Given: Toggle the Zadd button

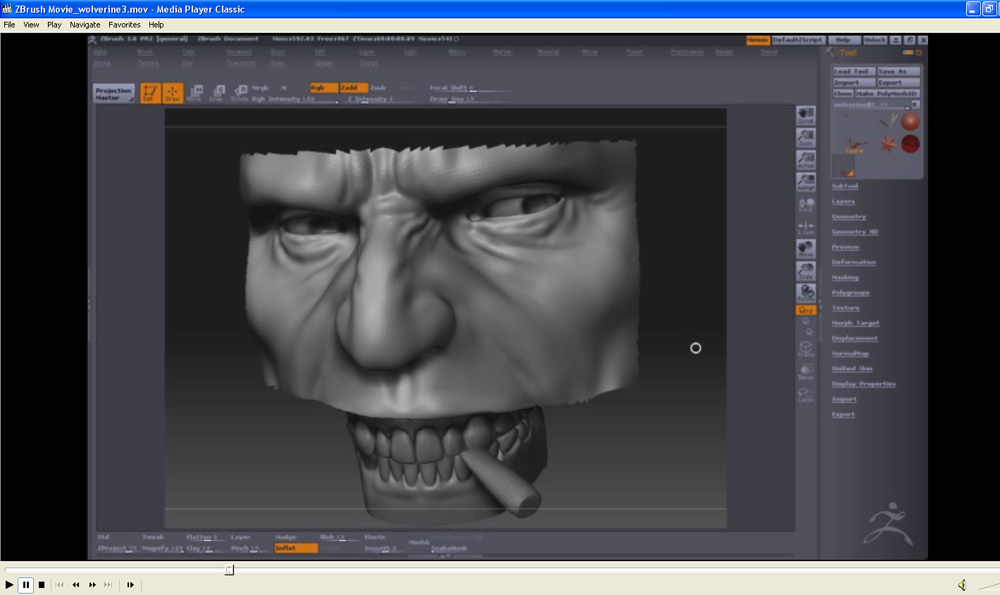Looking at the screenshot, I should click(x=353, y=88).
